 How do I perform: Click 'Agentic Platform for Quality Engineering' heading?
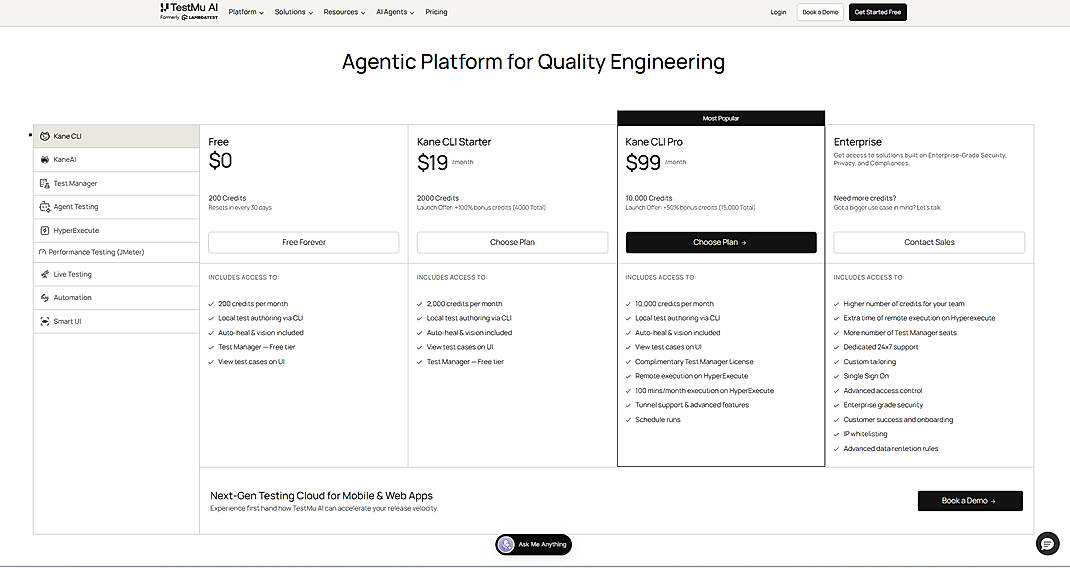coord(534,62)
